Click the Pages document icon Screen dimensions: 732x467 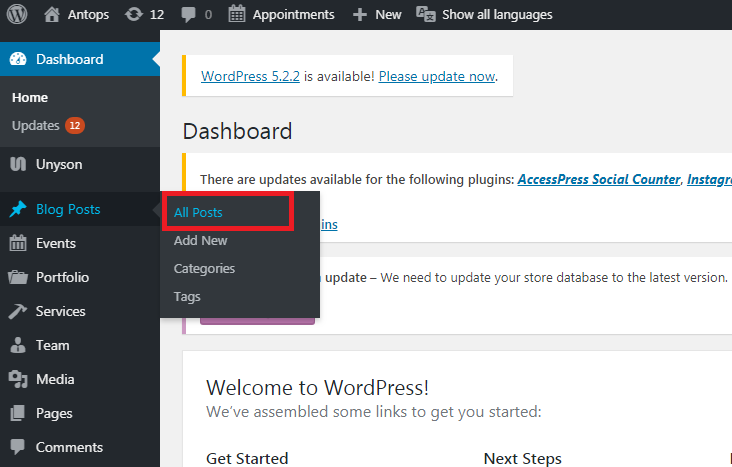(x=18, y=413)
